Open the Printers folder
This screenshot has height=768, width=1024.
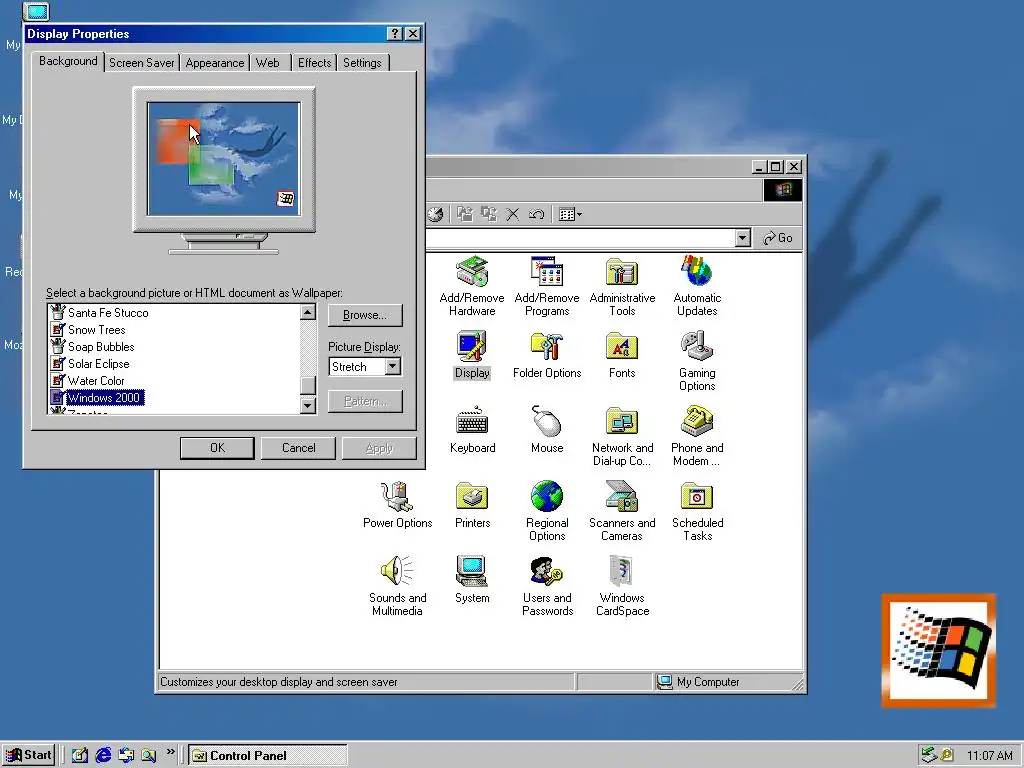pos(472,505)
